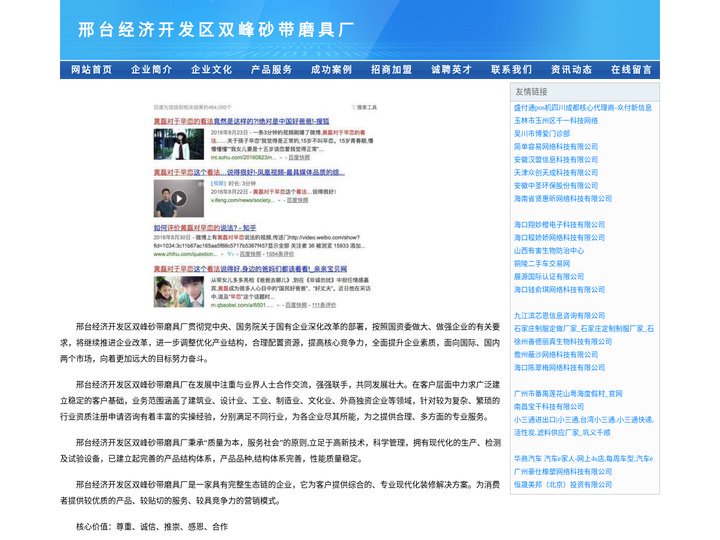Image resolution: width=720 pixels, height=540 pixels.
Task: Open the search results screenshot image
Action: coord(265,205)
